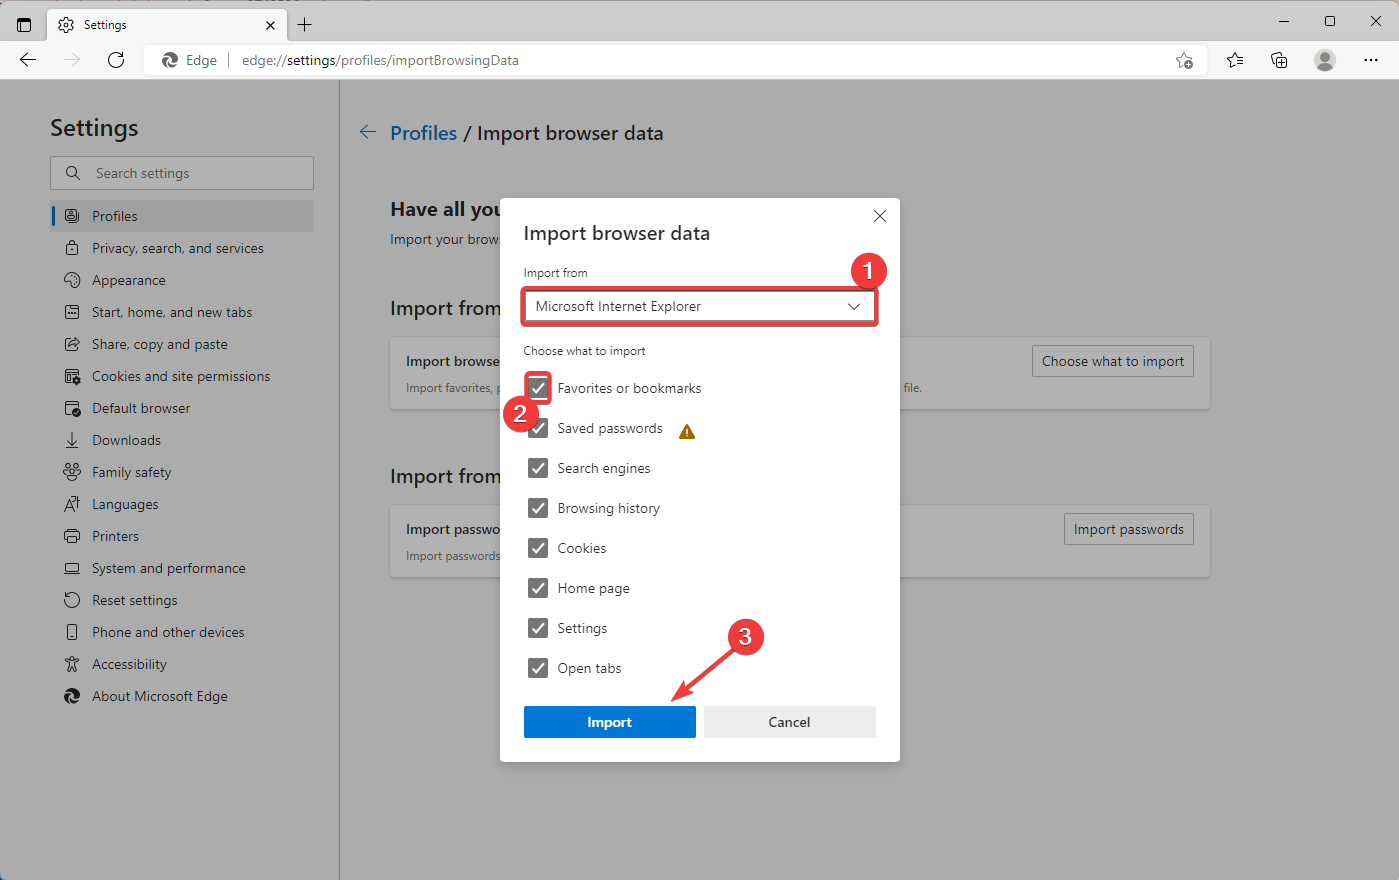This screenshot has width=1399, height=880.
Task: Open Appearance settings
Action: pos(183,280)
